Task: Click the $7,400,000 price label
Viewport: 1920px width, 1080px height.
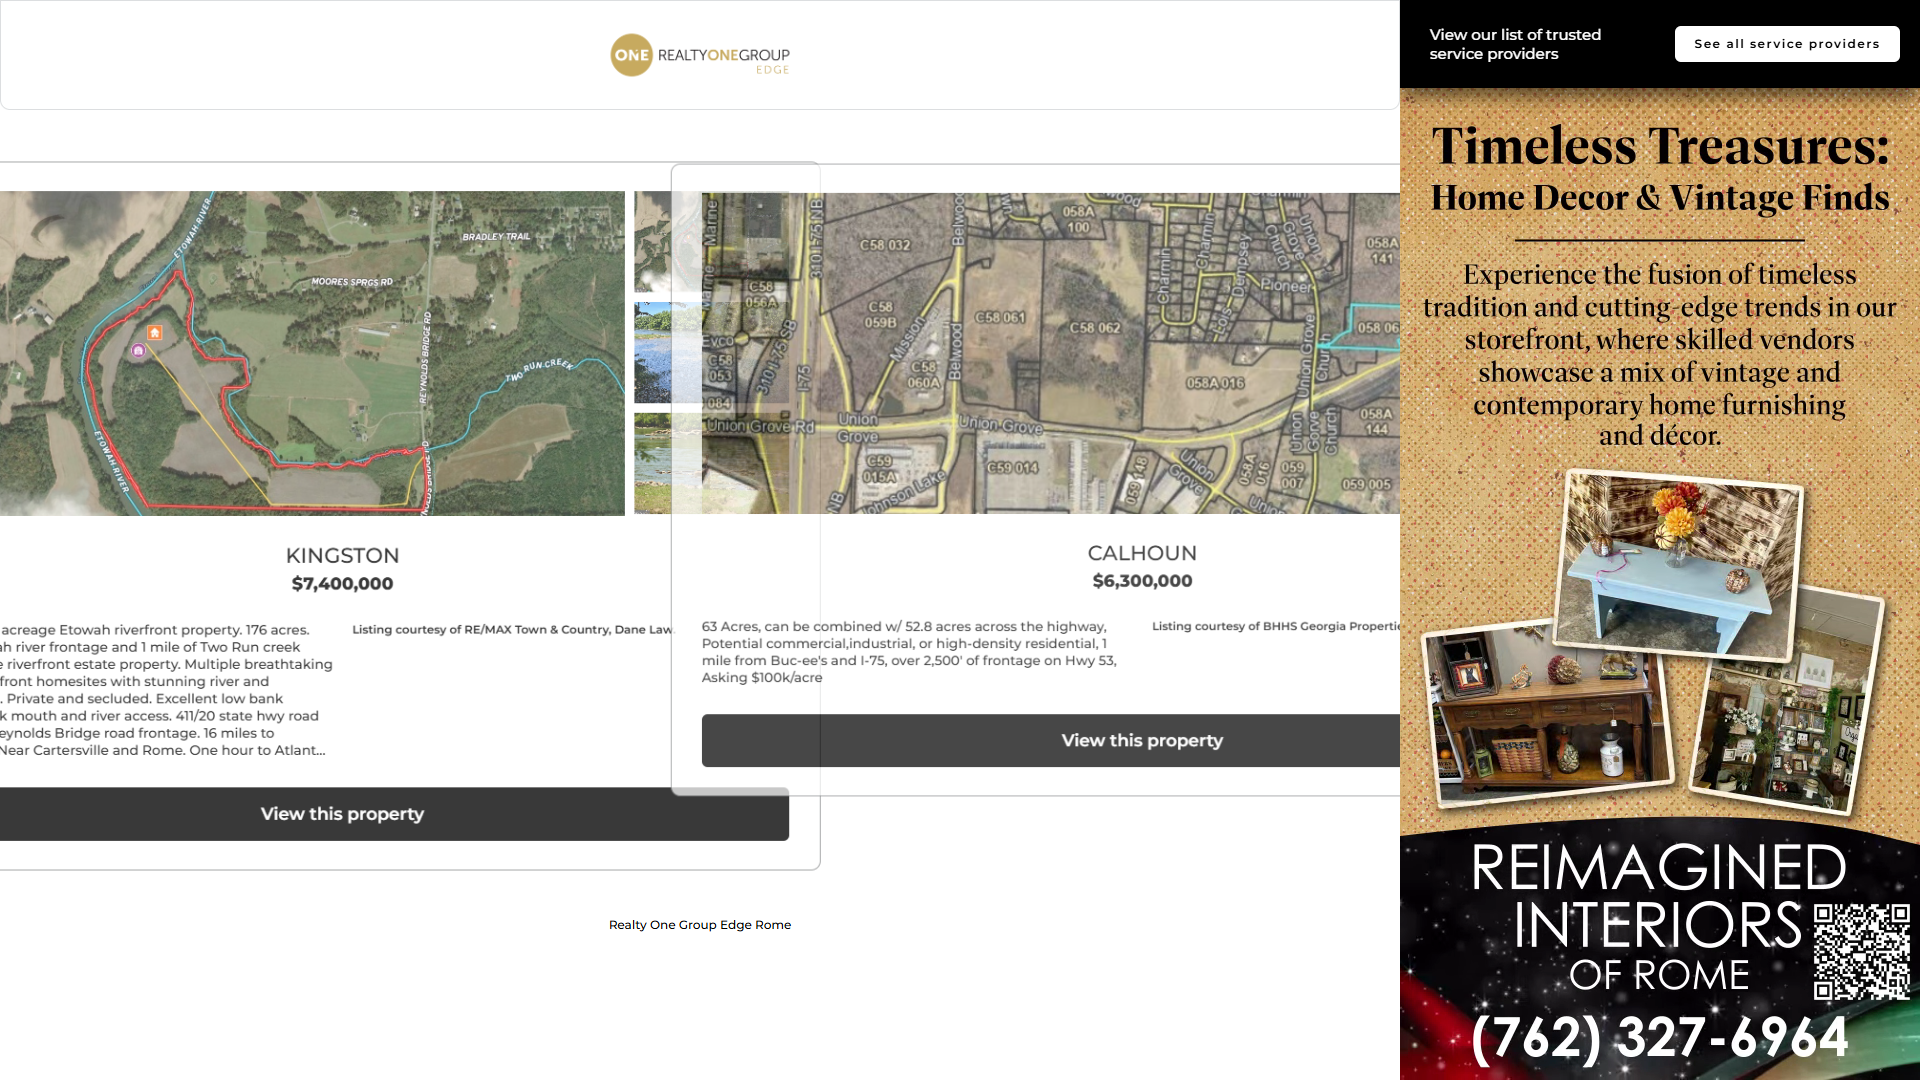Action: 342,584
